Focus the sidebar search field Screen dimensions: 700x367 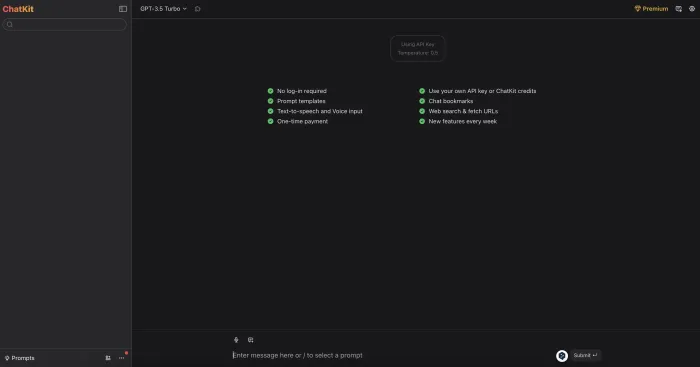pos(65,25)
